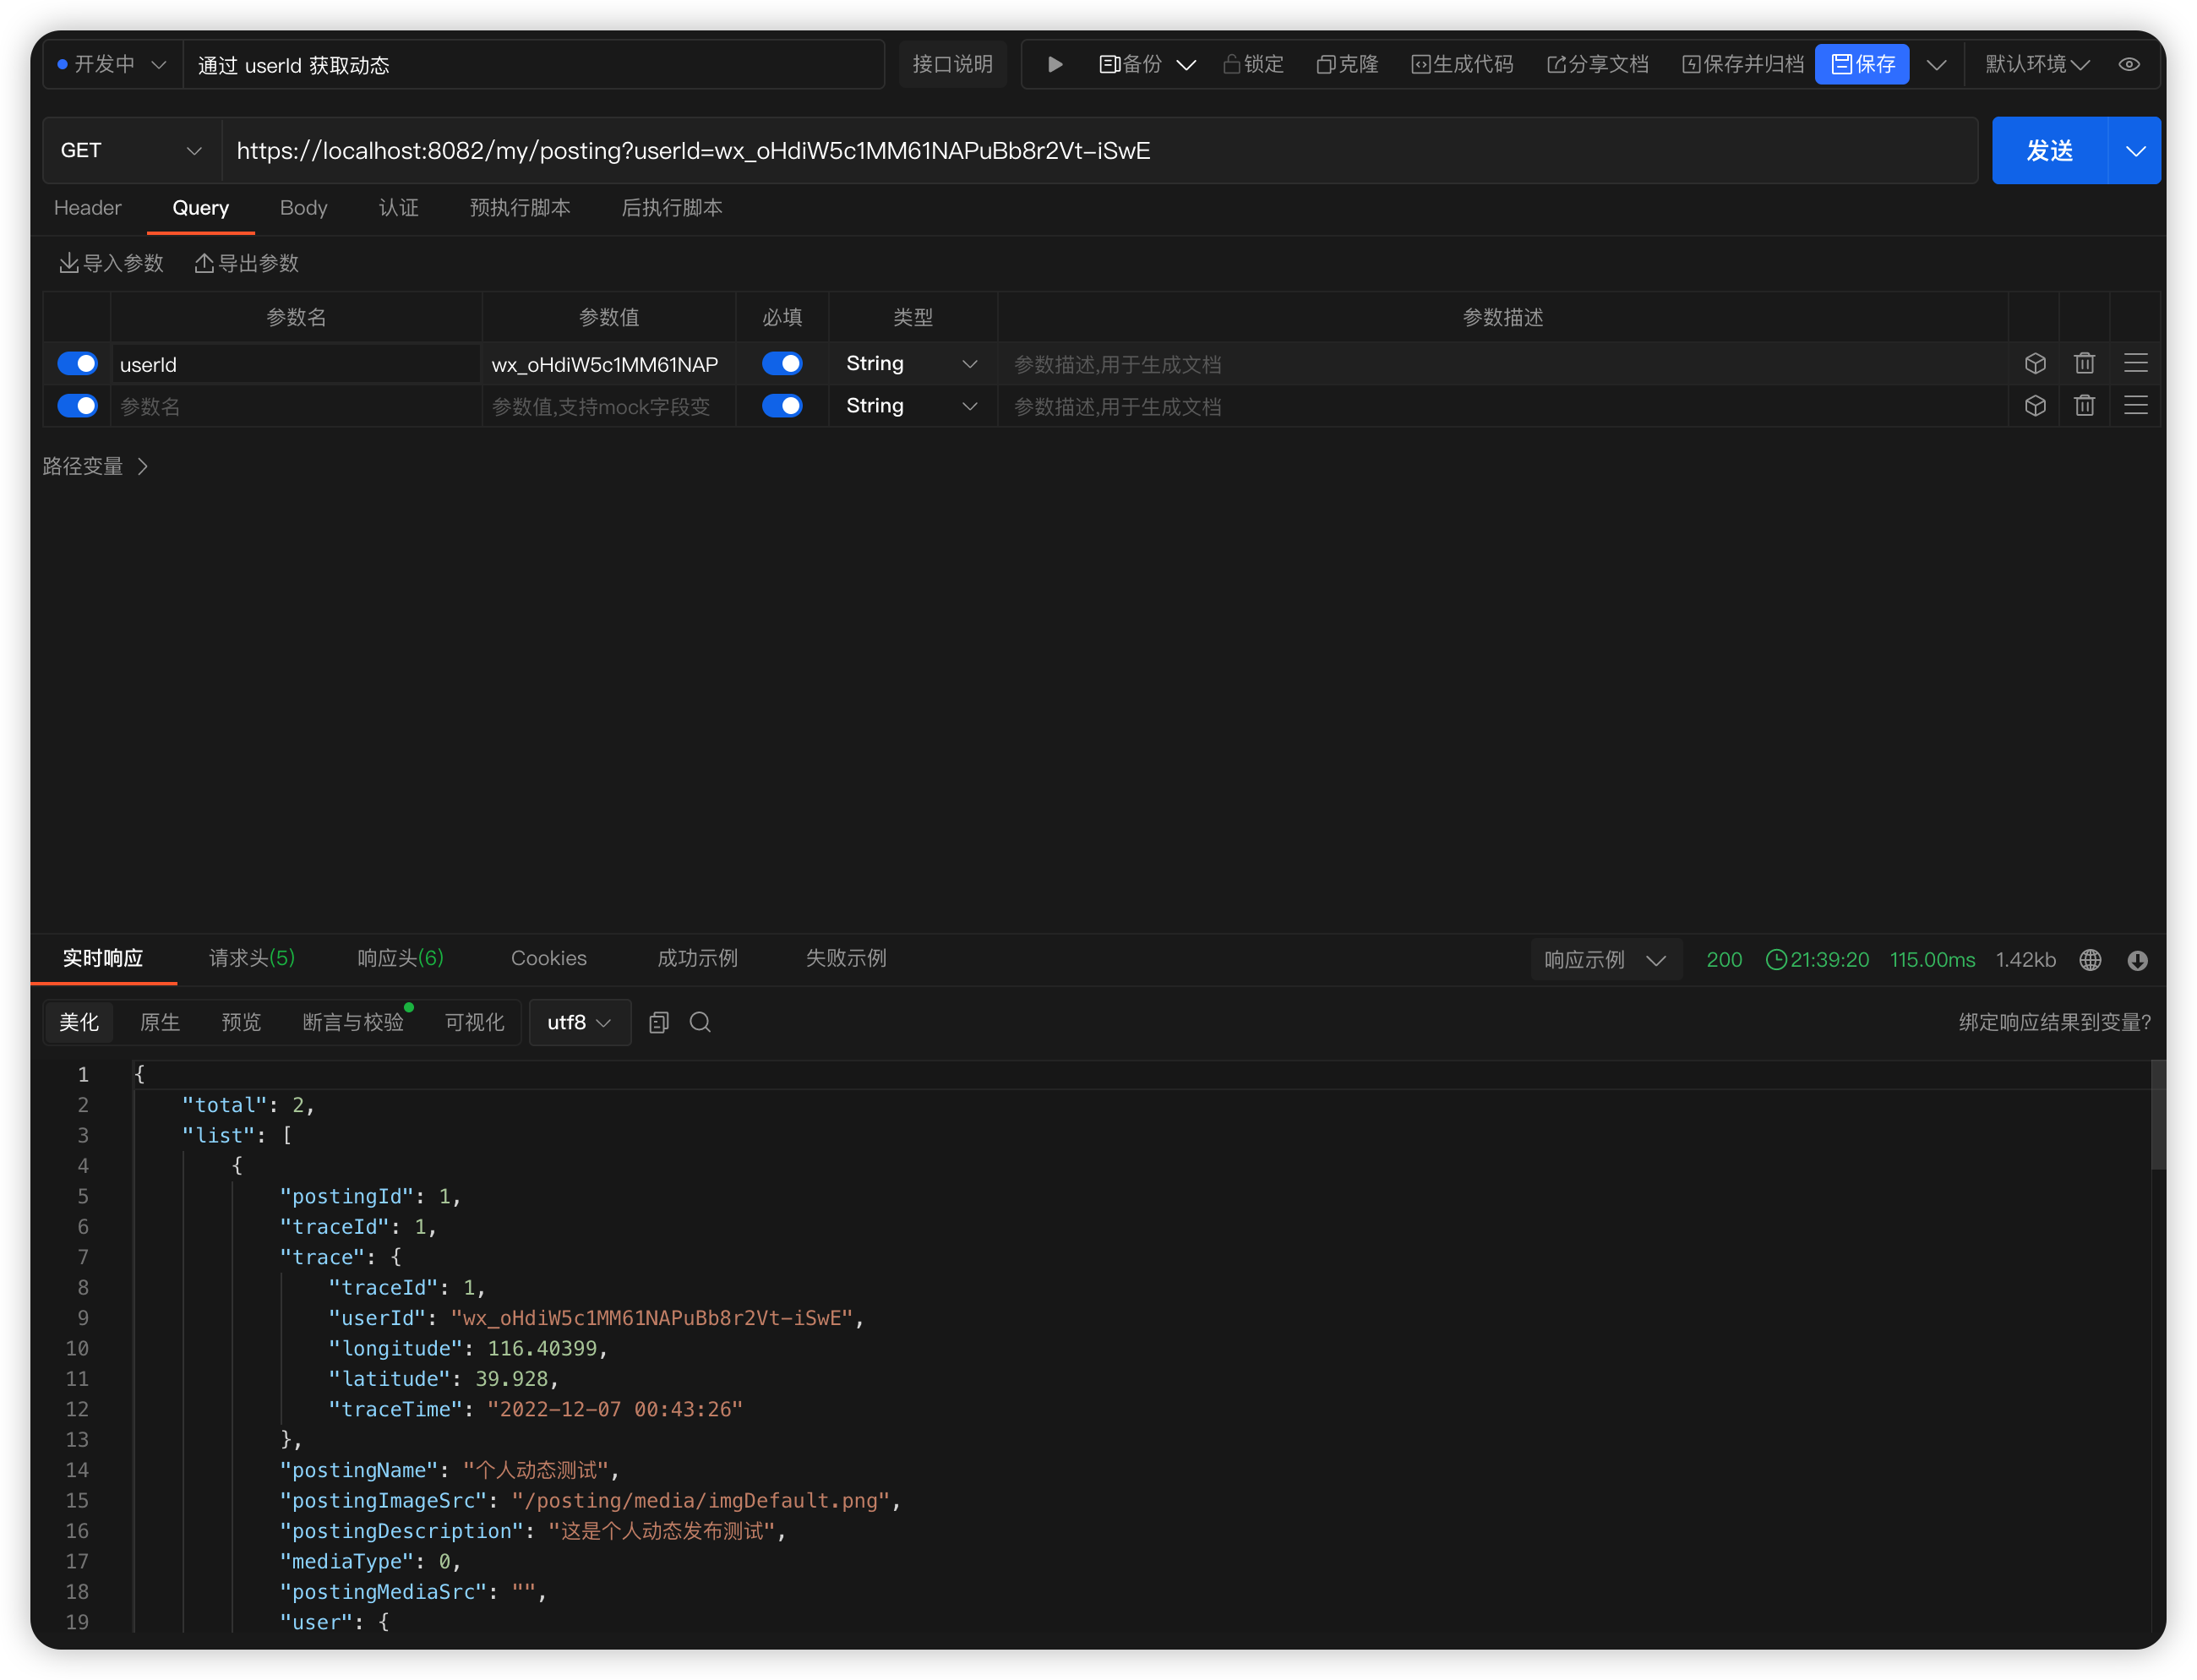Open the 请求头(5) tab

(252, 959)
